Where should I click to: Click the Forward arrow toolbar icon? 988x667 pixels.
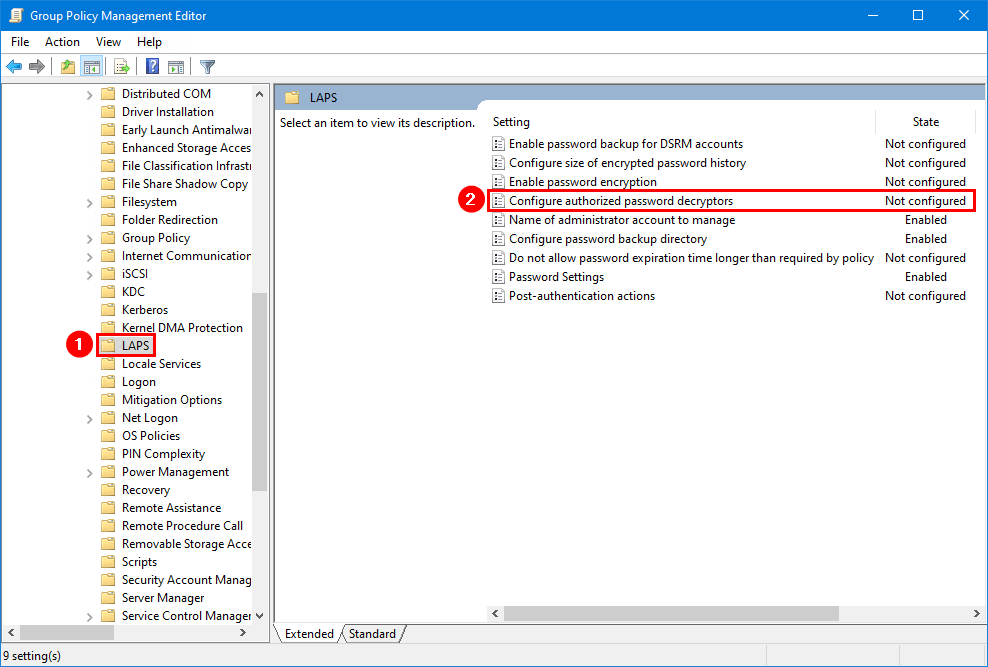(x=37, y=67)
